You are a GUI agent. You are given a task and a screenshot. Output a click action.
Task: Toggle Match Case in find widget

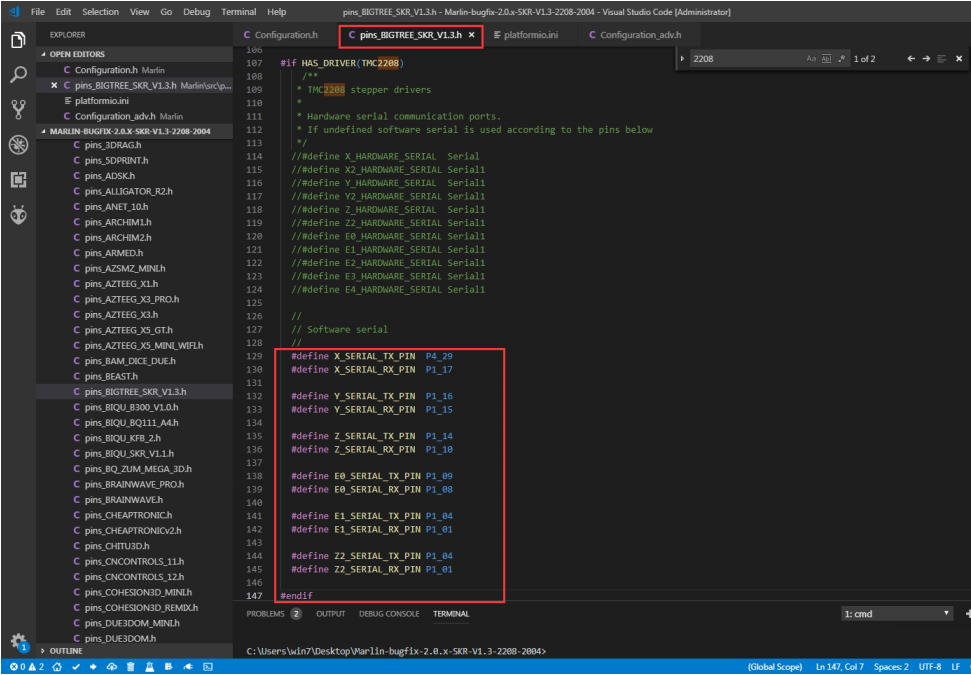point(811,59)
